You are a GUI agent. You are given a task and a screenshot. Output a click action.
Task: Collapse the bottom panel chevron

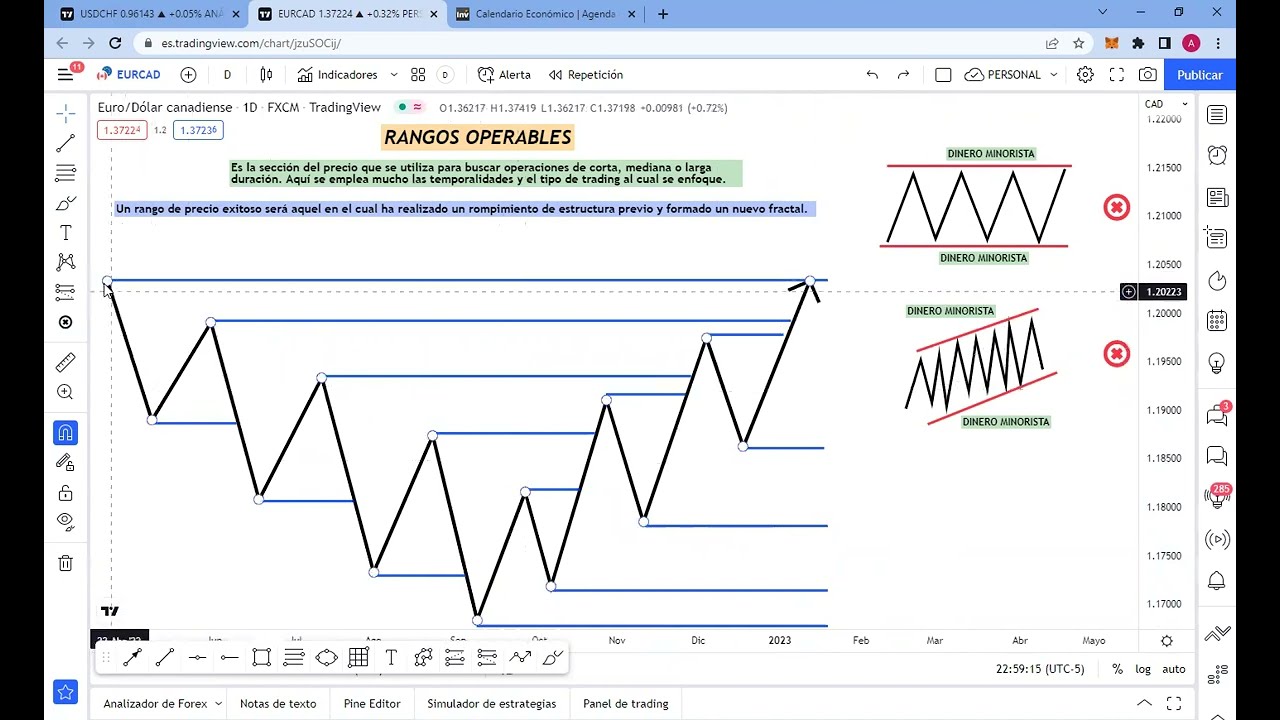point(1145,704)
